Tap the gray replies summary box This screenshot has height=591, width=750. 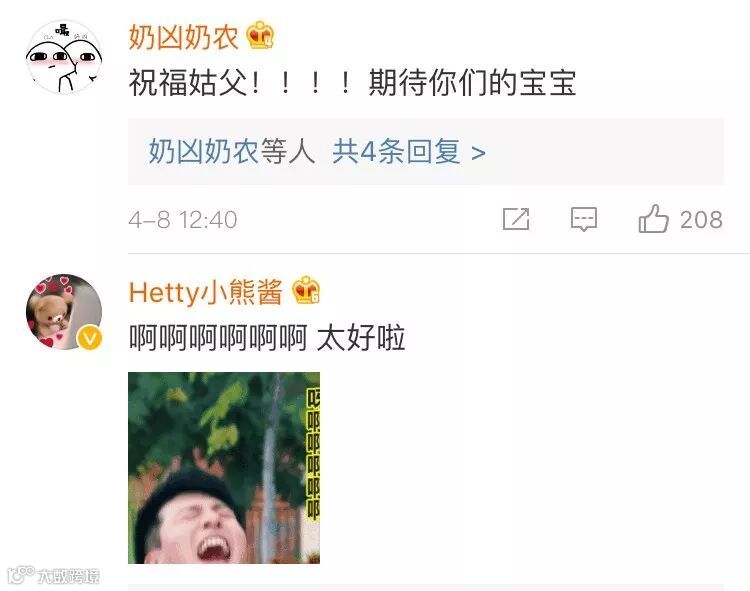(426, 152)
